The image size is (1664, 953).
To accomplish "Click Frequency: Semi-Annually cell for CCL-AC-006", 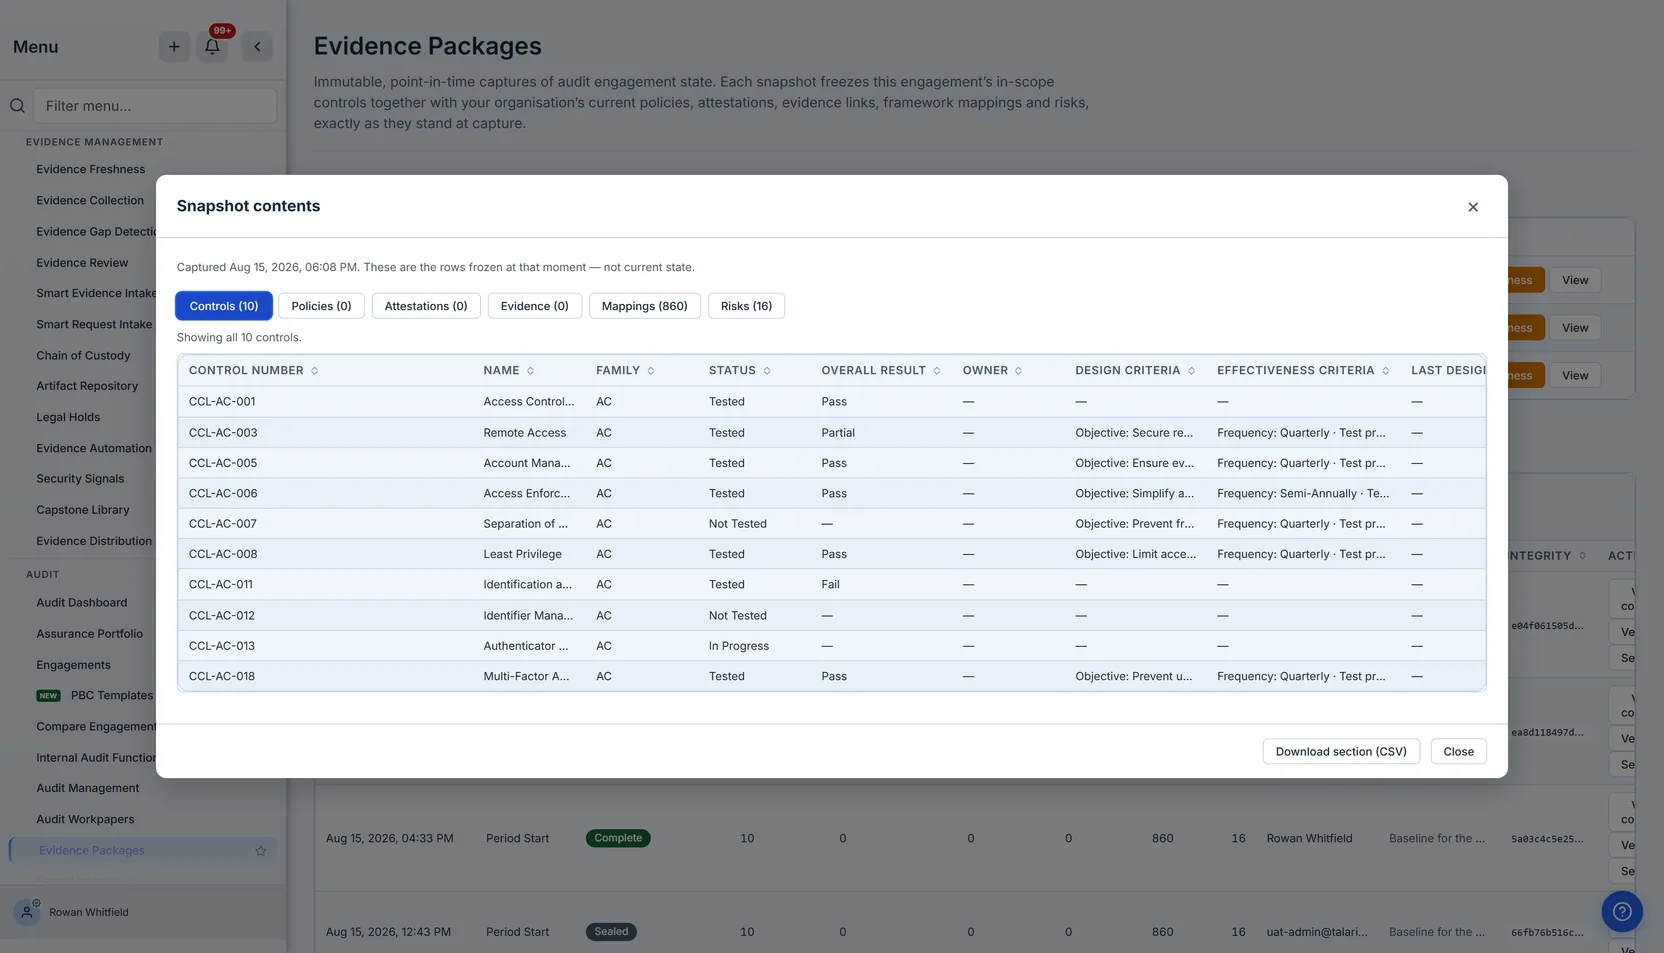I will 1303,494.
